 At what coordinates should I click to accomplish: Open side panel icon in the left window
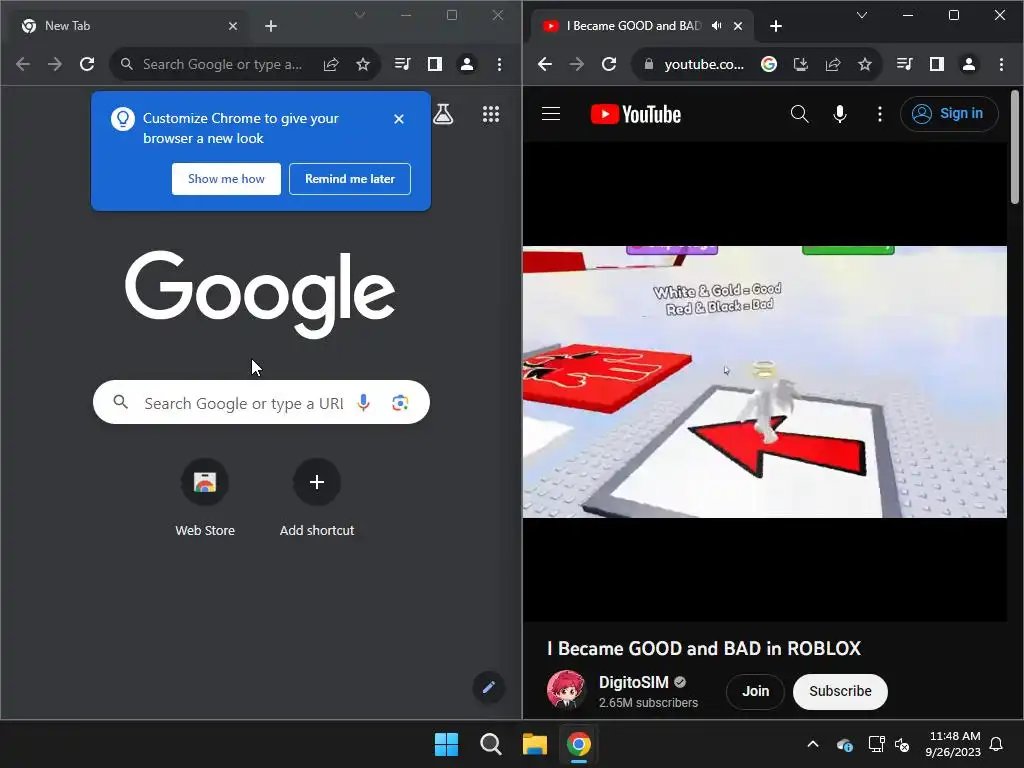434,64
